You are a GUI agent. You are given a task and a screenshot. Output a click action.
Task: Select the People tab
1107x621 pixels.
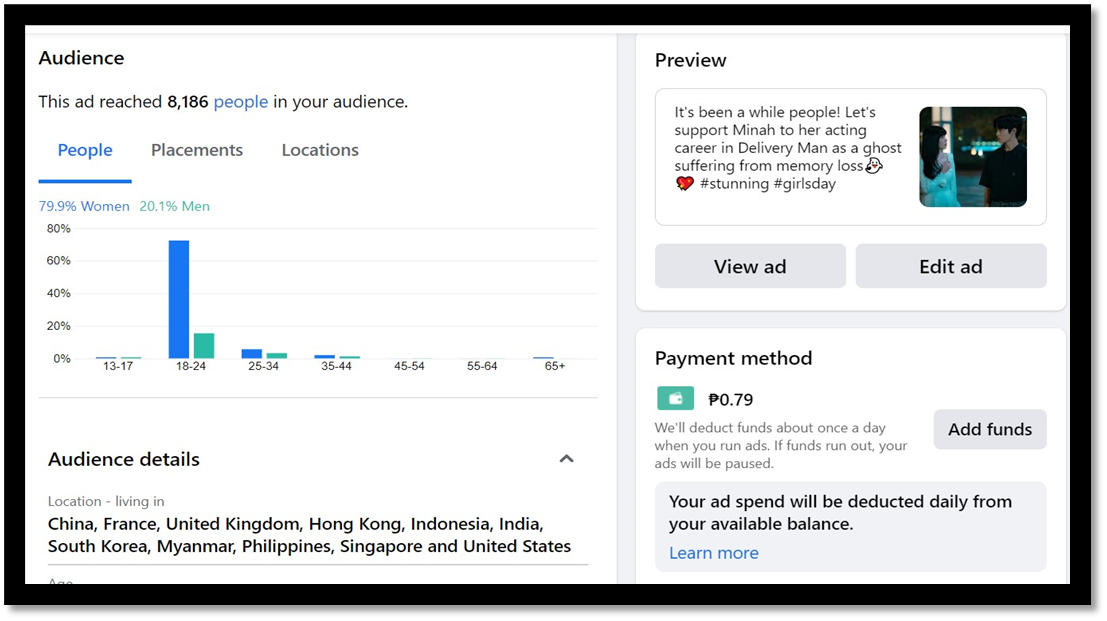[85, 150]
